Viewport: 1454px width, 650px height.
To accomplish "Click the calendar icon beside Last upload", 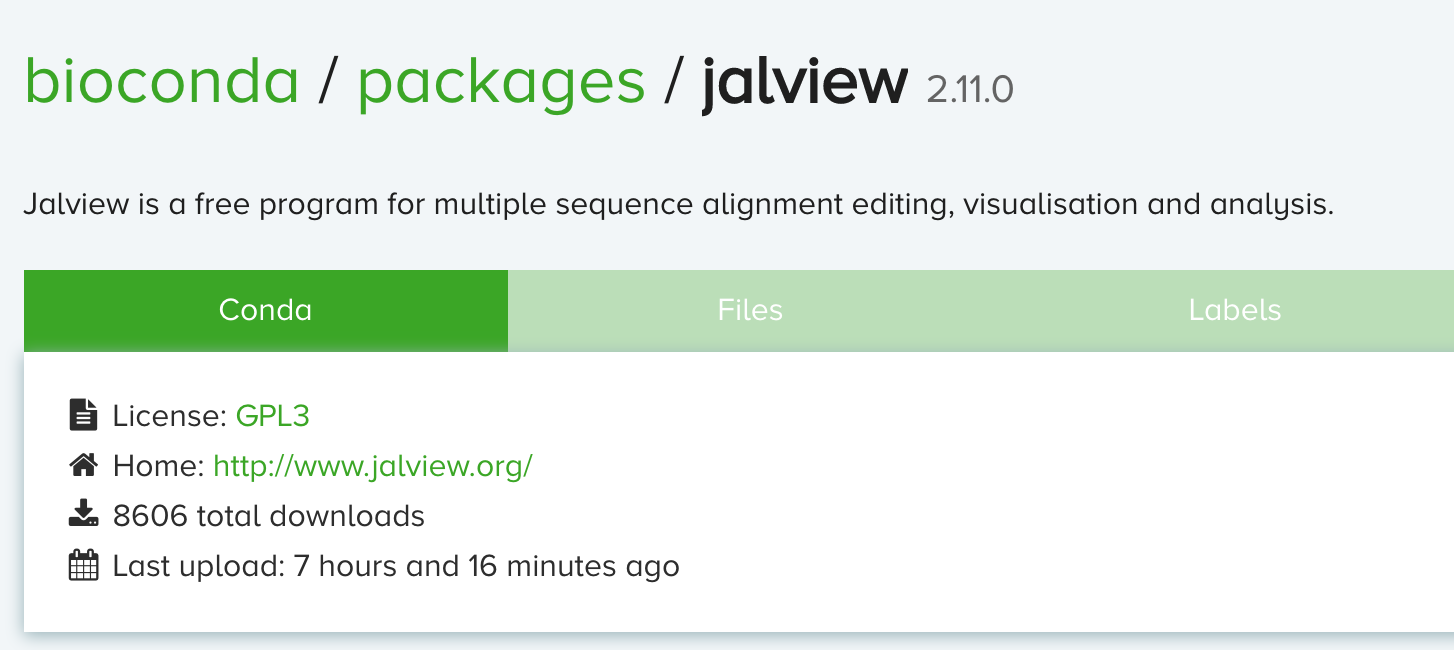I will [83, 566].
